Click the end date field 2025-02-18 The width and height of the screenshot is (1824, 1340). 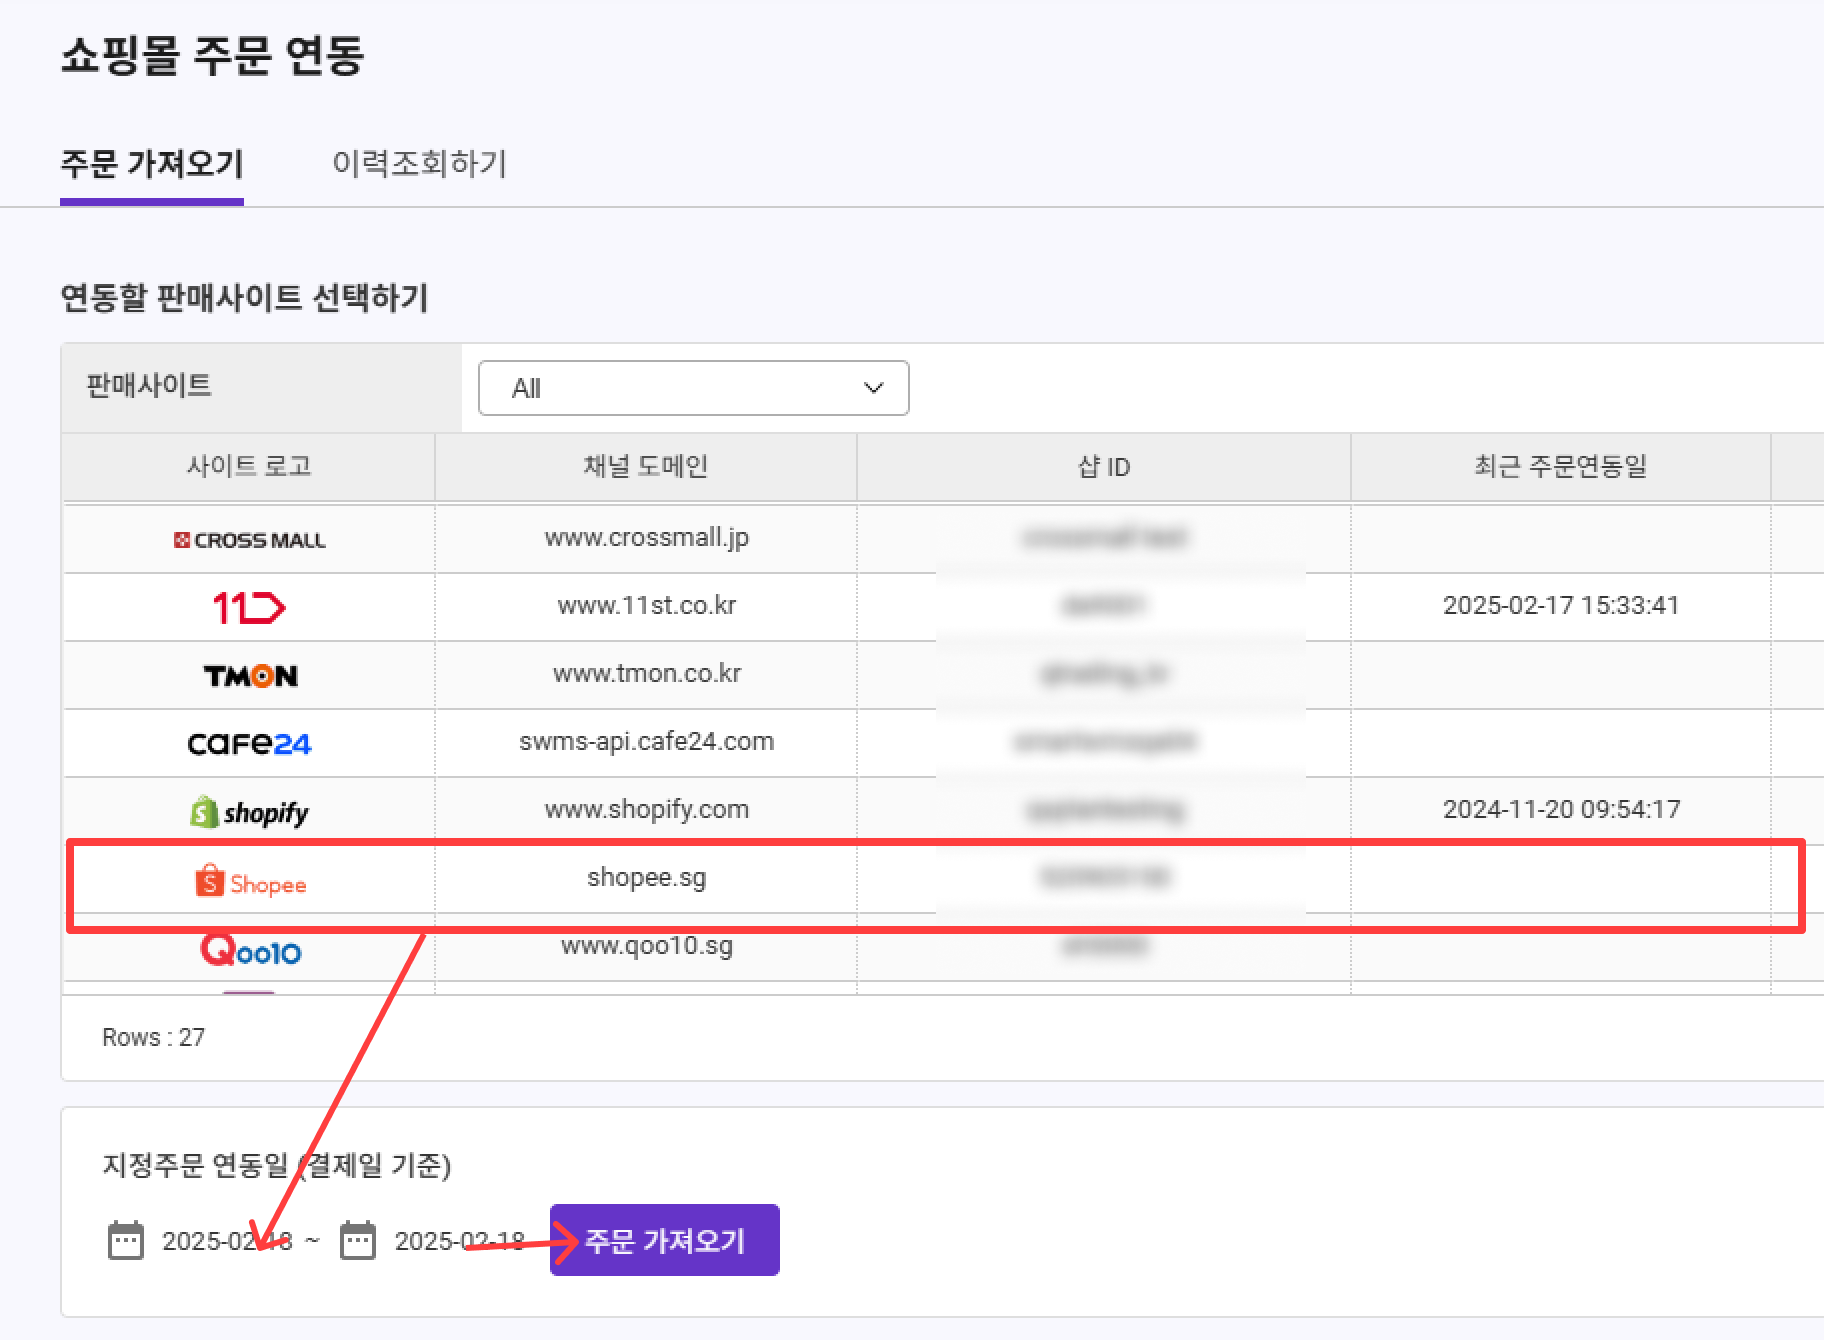pyautogui.click(x=459, y=1241)
